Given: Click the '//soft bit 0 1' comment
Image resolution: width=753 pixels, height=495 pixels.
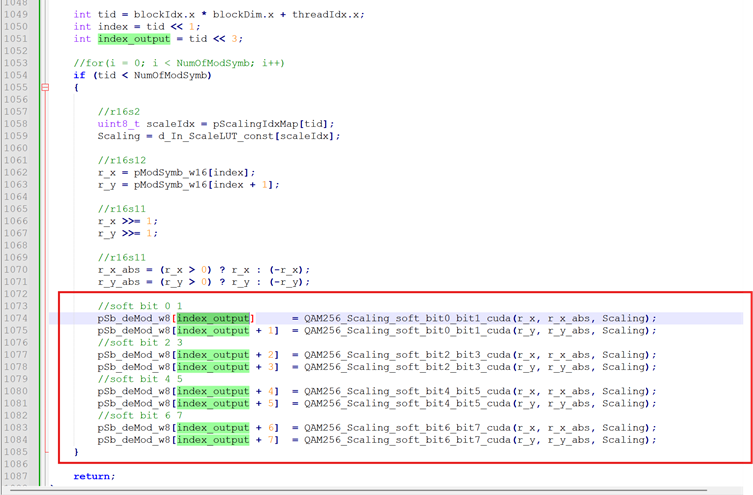Looking at the screenshot, I should pyautogui.click(x=140, y=306).
